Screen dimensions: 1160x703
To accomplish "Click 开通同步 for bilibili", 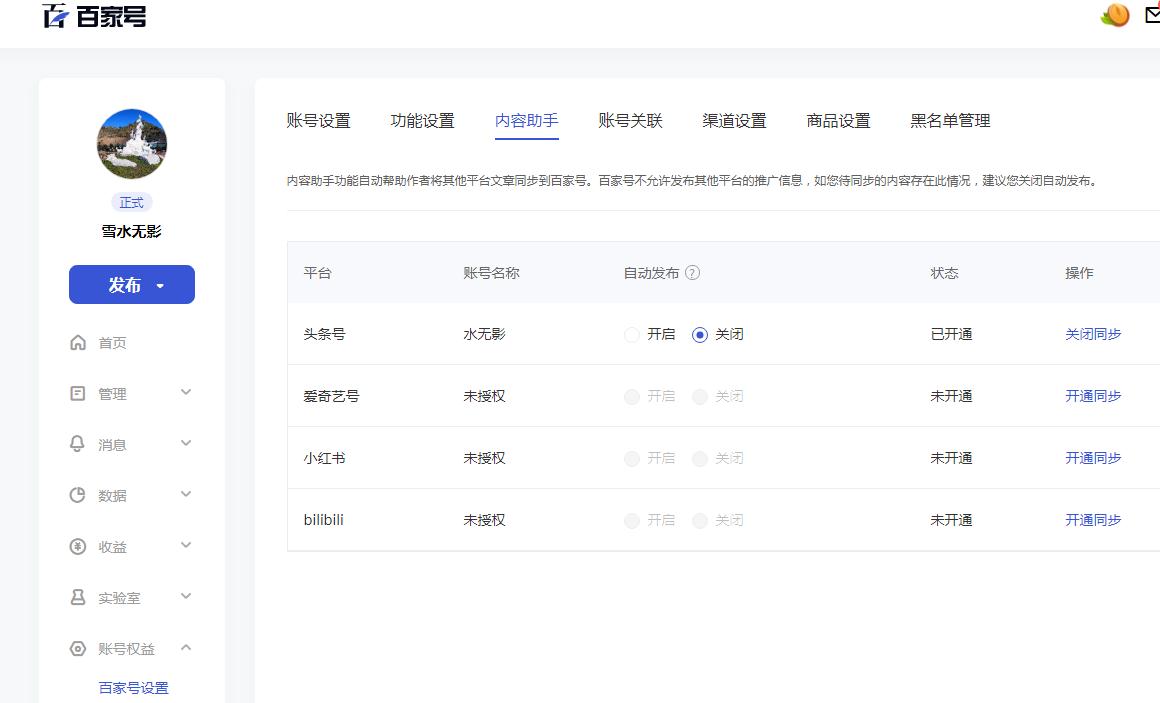I will [1093, 521].
